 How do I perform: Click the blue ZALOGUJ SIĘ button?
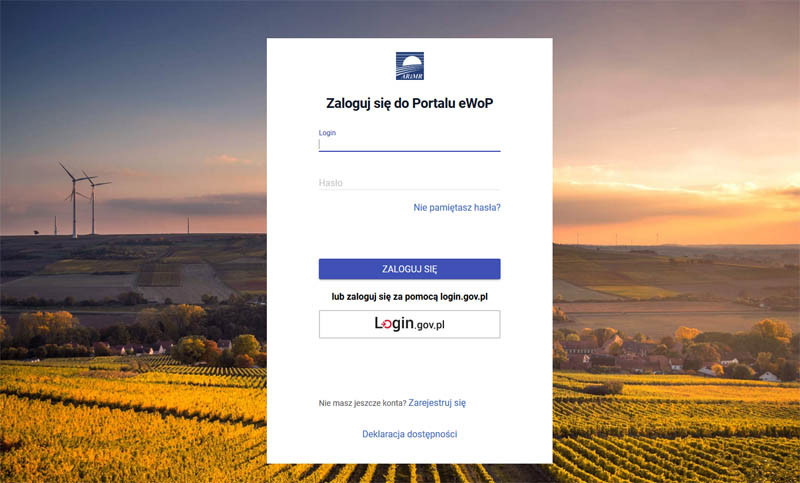[x=410, y=269]
